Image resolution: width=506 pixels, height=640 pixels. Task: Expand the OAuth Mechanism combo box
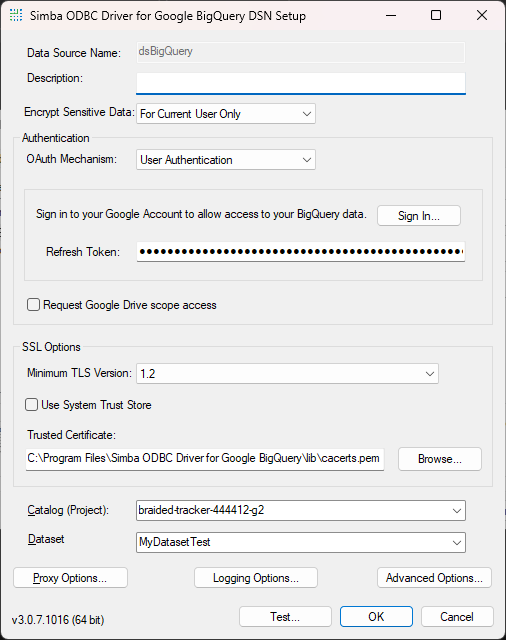226,160
